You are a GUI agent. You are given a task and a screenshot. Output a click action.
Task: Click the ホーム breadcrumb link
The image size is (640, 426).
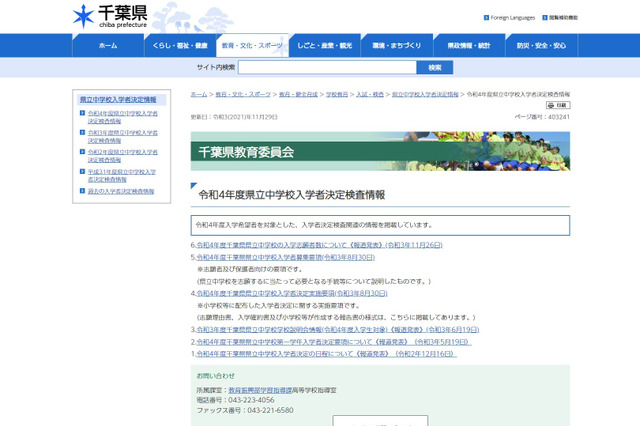coord(199,94)
